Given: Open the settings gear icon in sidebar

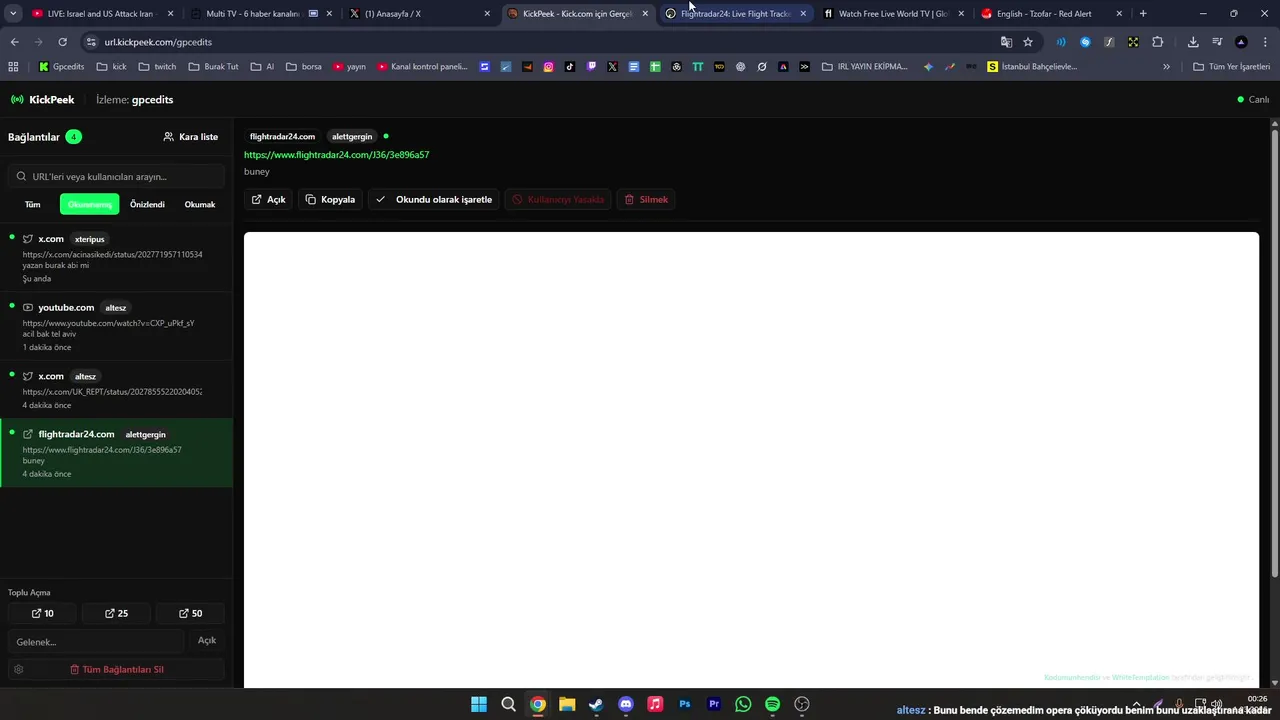Looking at the screenshot, I should [x=18, y=669].
